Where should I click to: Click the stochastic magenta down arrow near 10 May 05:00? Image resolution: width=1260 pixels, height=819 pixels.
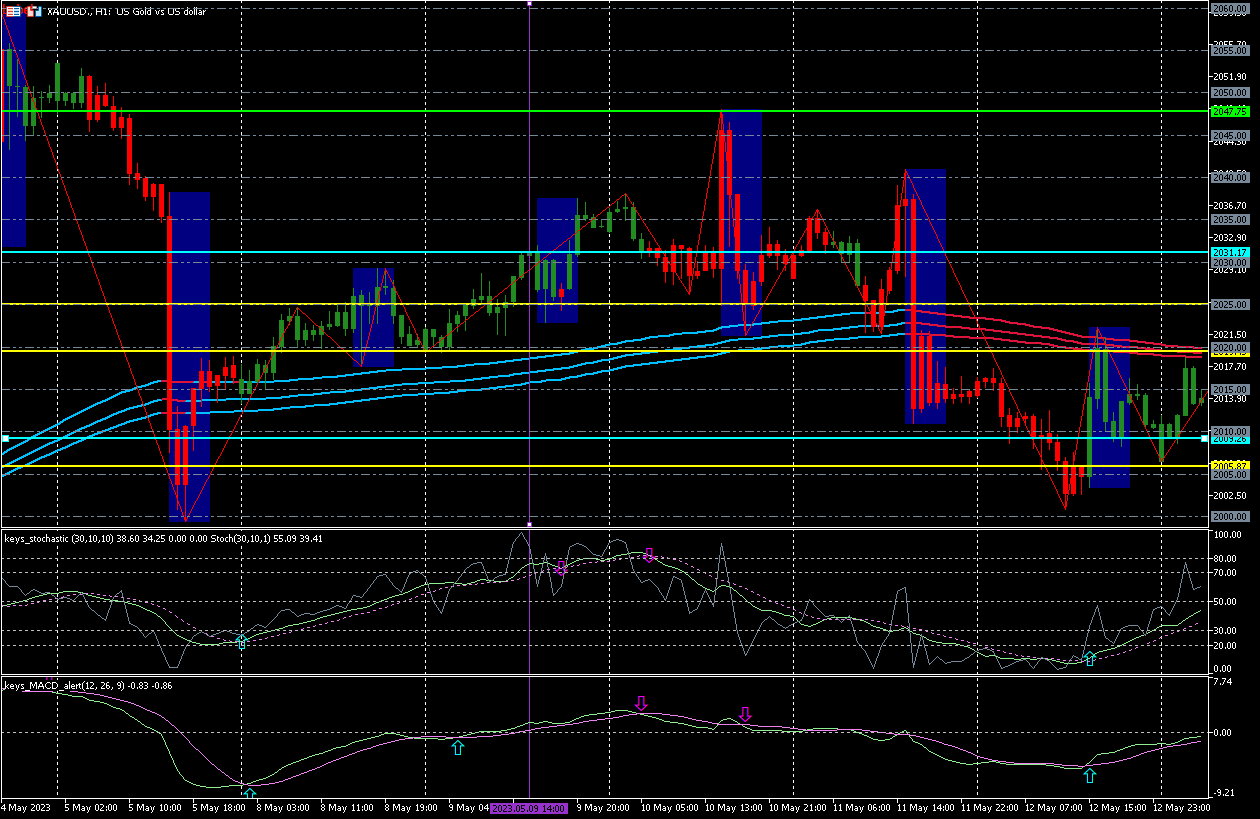(x=648, y=554)
